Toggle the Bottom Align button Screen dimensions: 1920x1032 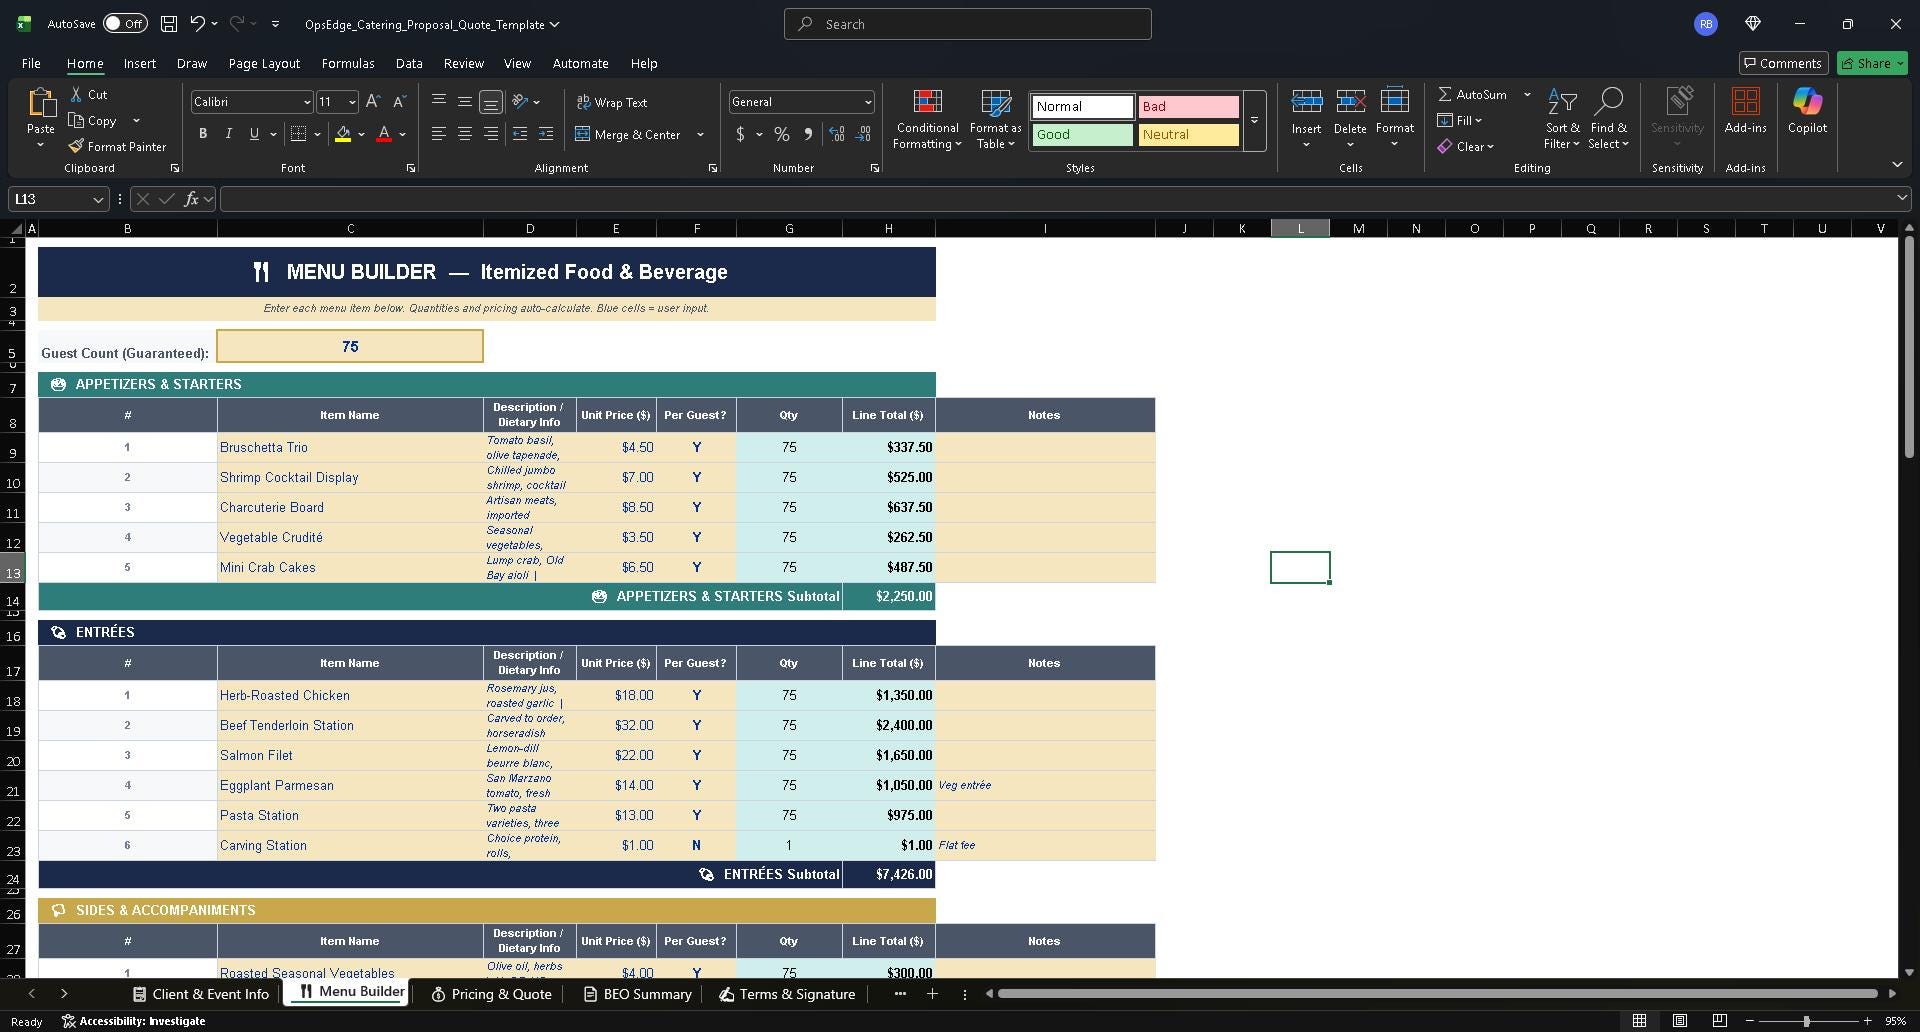pos(490,101)
